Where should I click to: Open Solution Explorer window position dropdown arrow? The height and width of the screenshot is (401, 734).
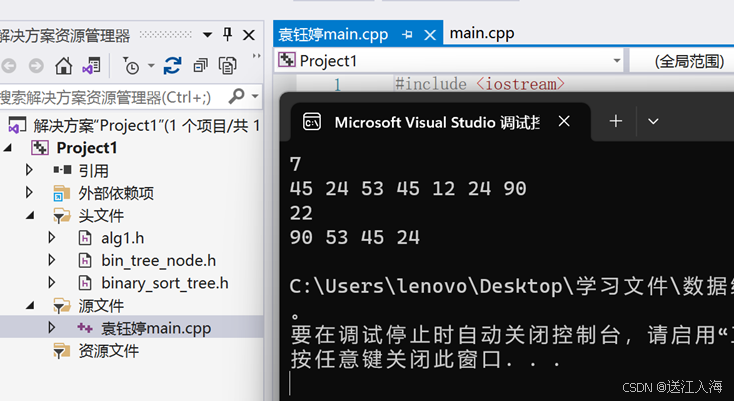point(207,35)
